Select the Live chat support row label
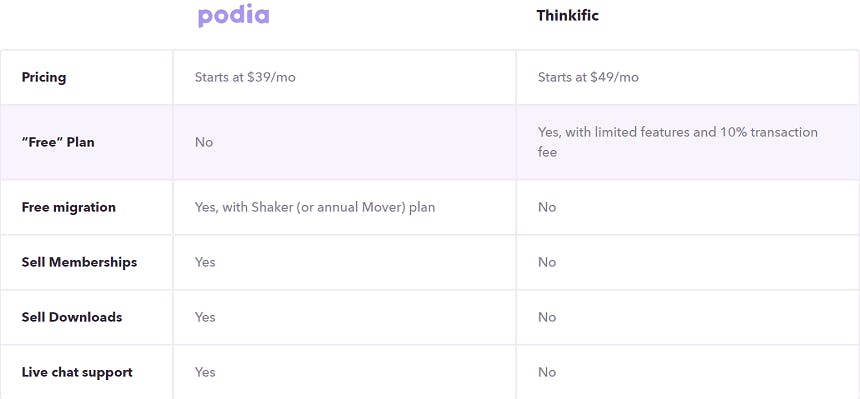860x399 pixels. click(x=77, y=372)
